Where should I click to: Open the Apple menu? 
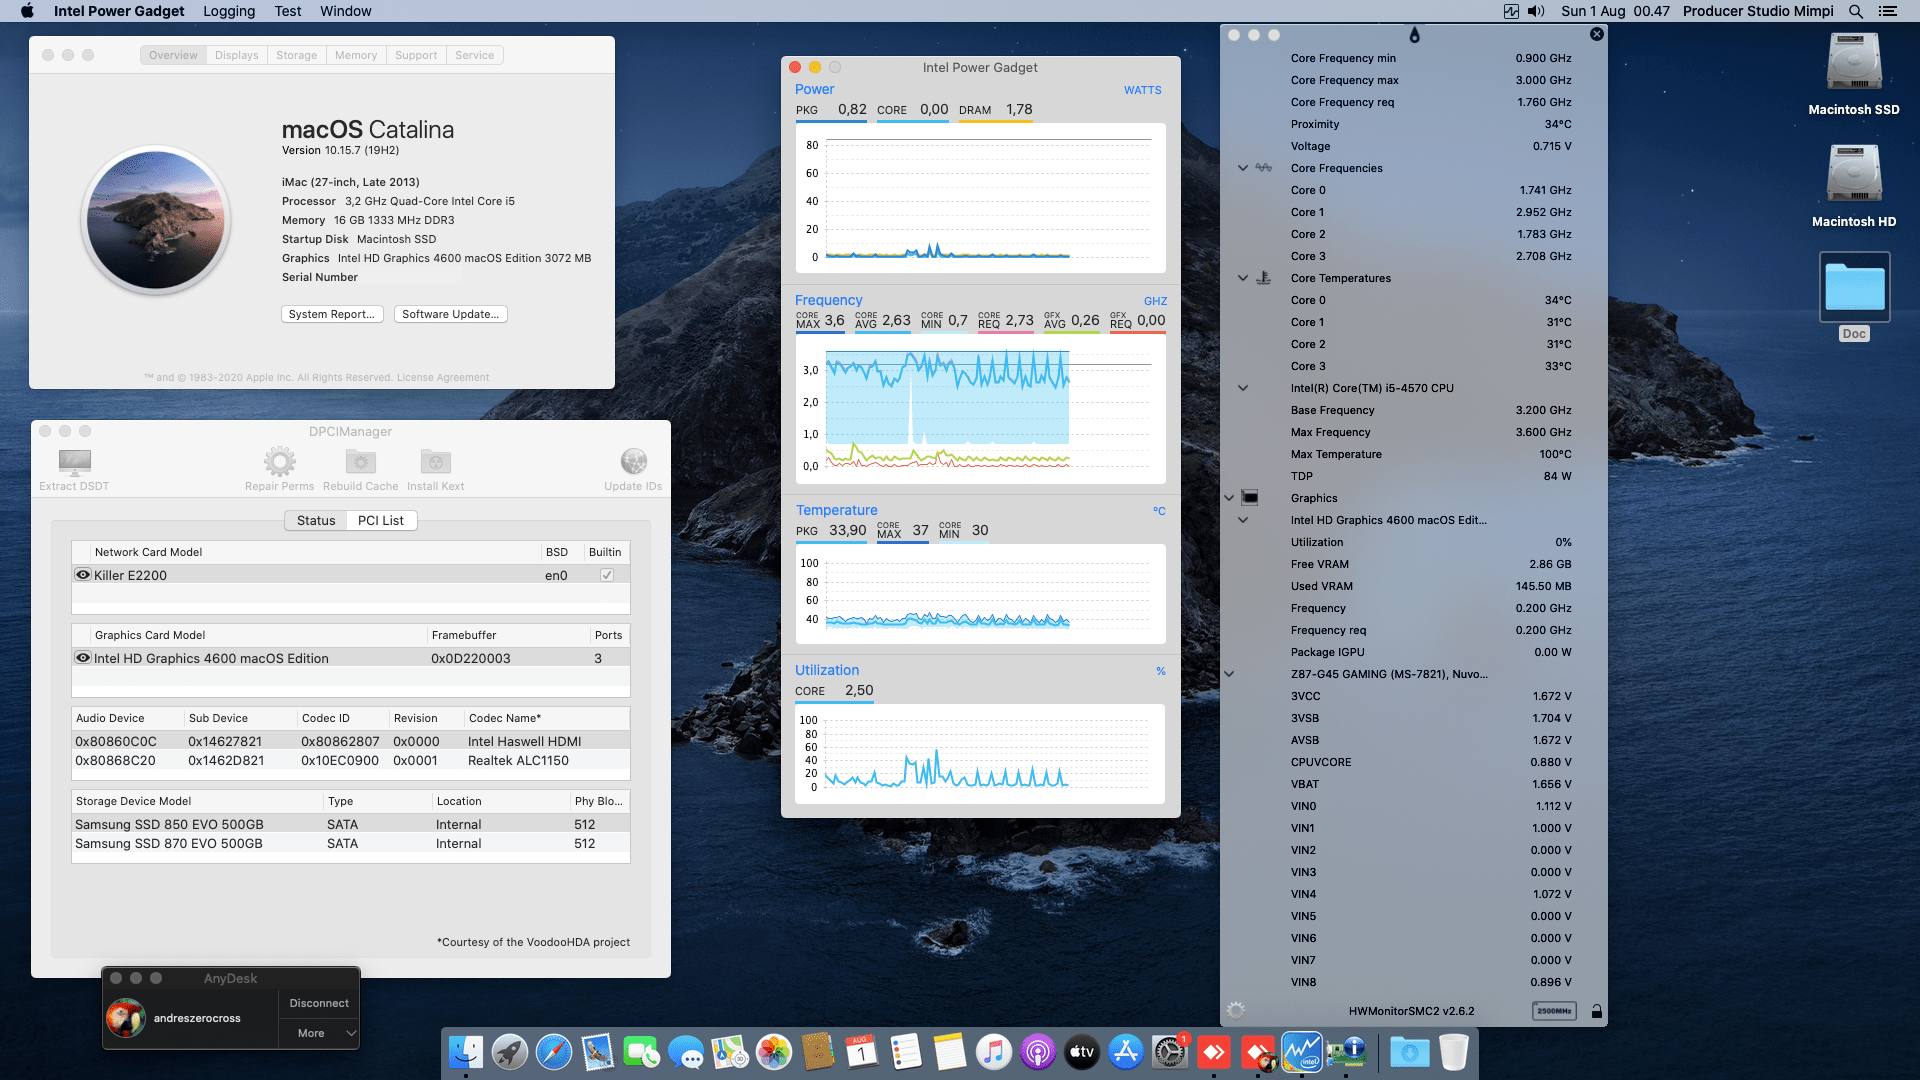[x=27, y=11]
